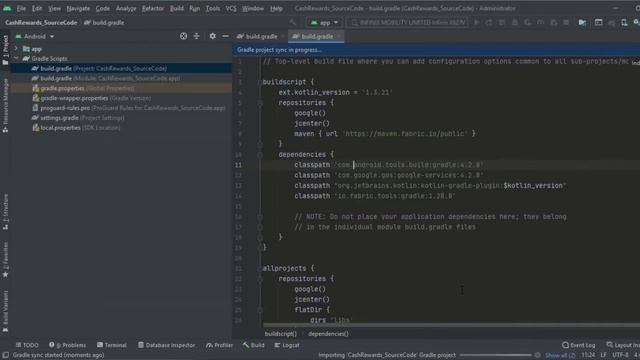Viewport: 640px width, 360px height.
Task: Open the target device selector dropdown
Action: coord(408,22)
